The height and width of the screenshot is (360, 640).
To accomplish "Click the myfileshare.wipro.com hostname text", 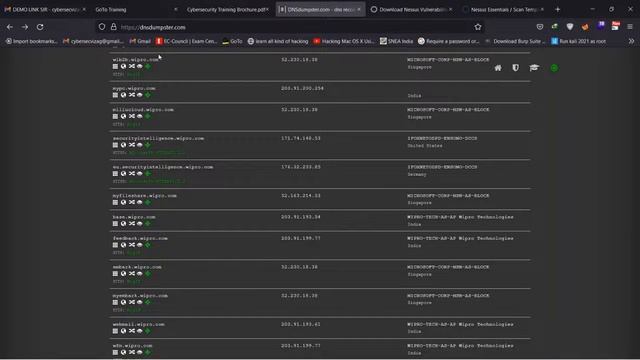I will coord(145,196).
